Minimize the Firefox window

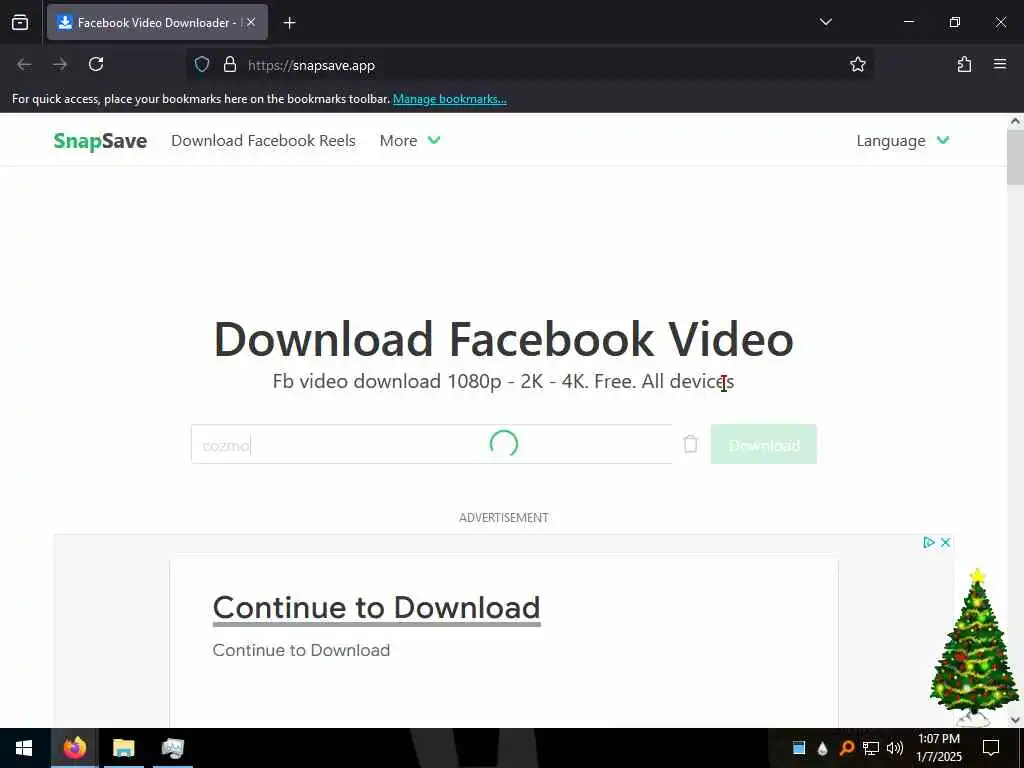click(x=908, y=22)
